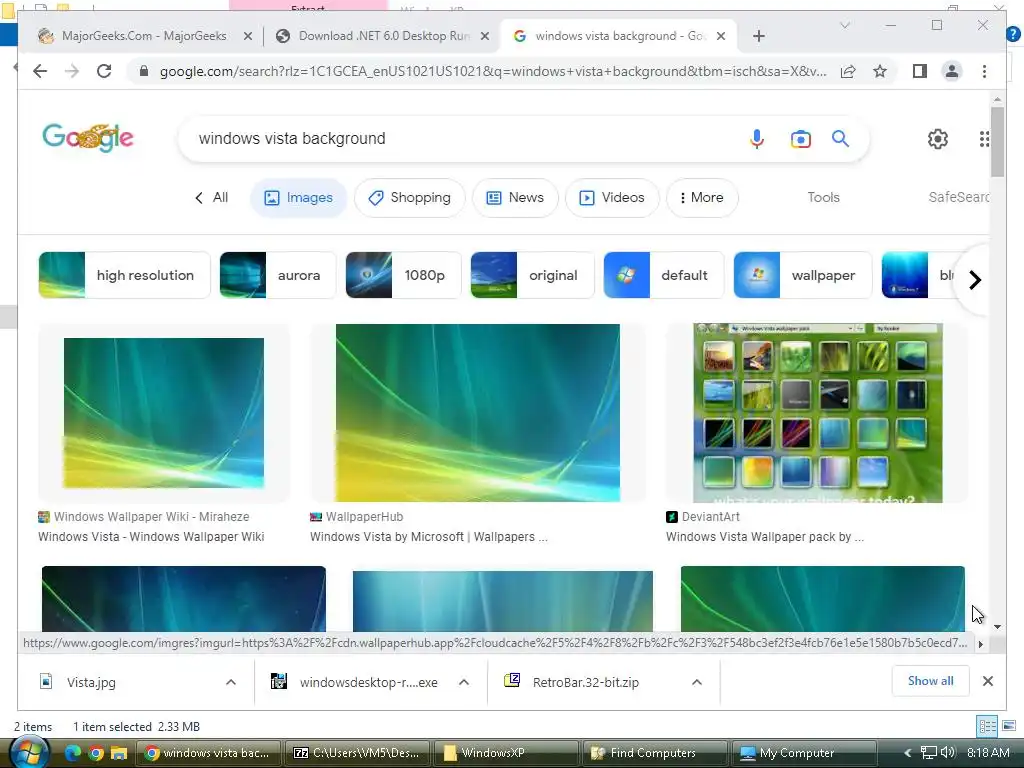1024x768 pixels.
Task: Open search Tools options
Action: pyautogui.click(x=824, y=197)
